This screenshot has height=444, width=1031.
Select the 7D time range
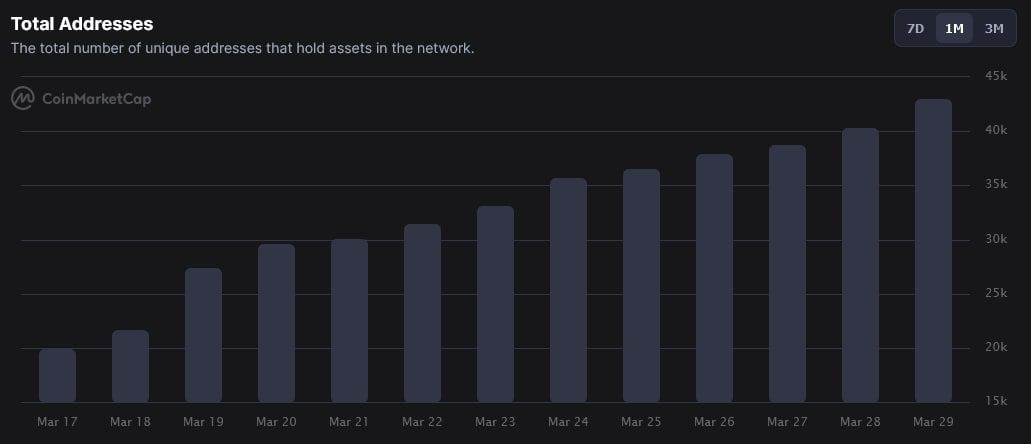click(915, 28)
